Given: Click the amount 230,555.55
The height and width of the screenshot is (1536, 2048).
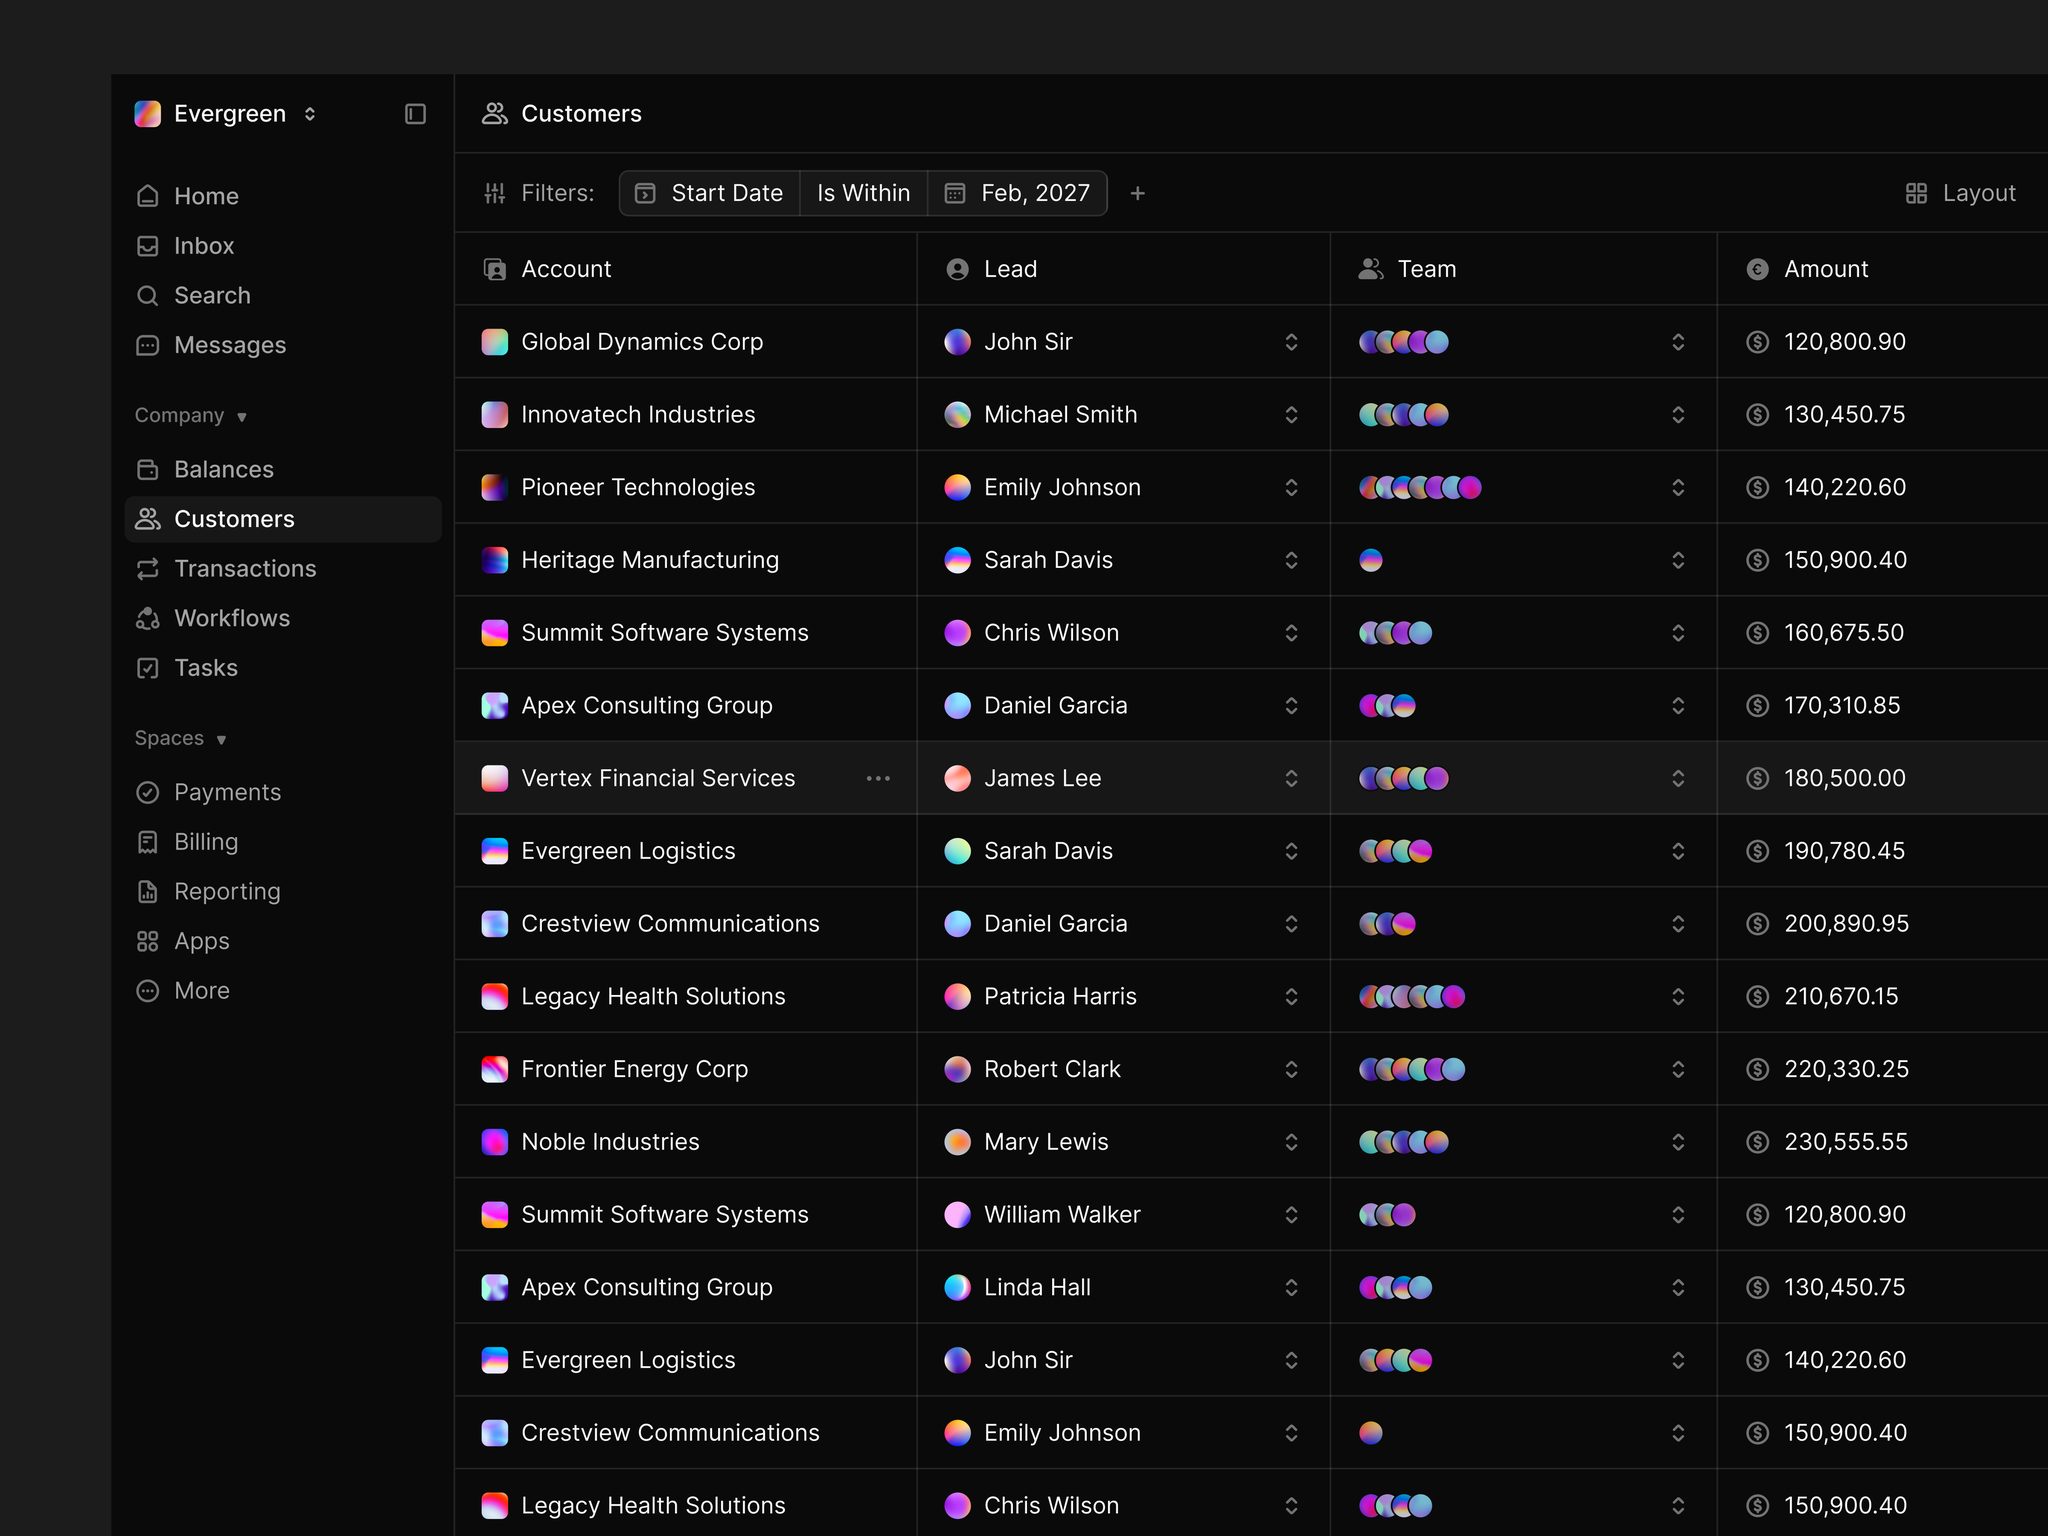Looking at the screenshot, I should point(1846,1142).
